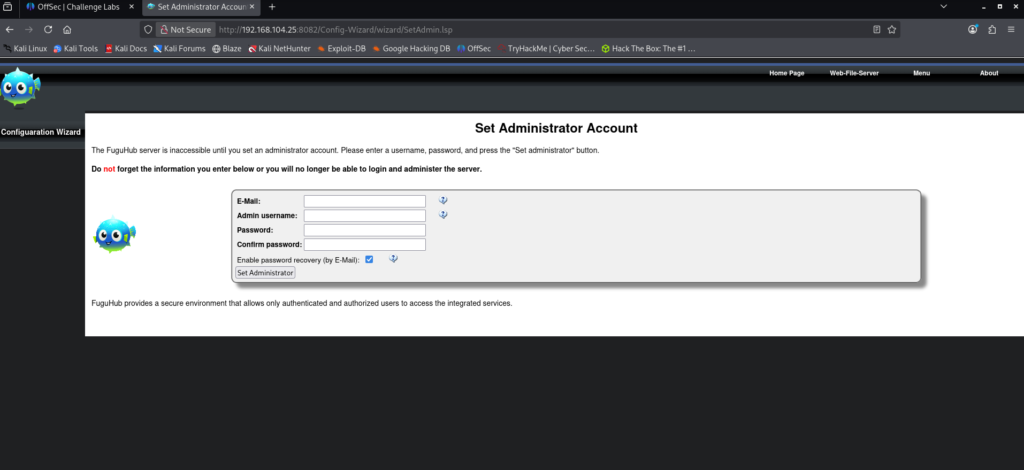Click the browser back arrow
The height and width of the screenshot is (470, 1024).
point(10,30)
